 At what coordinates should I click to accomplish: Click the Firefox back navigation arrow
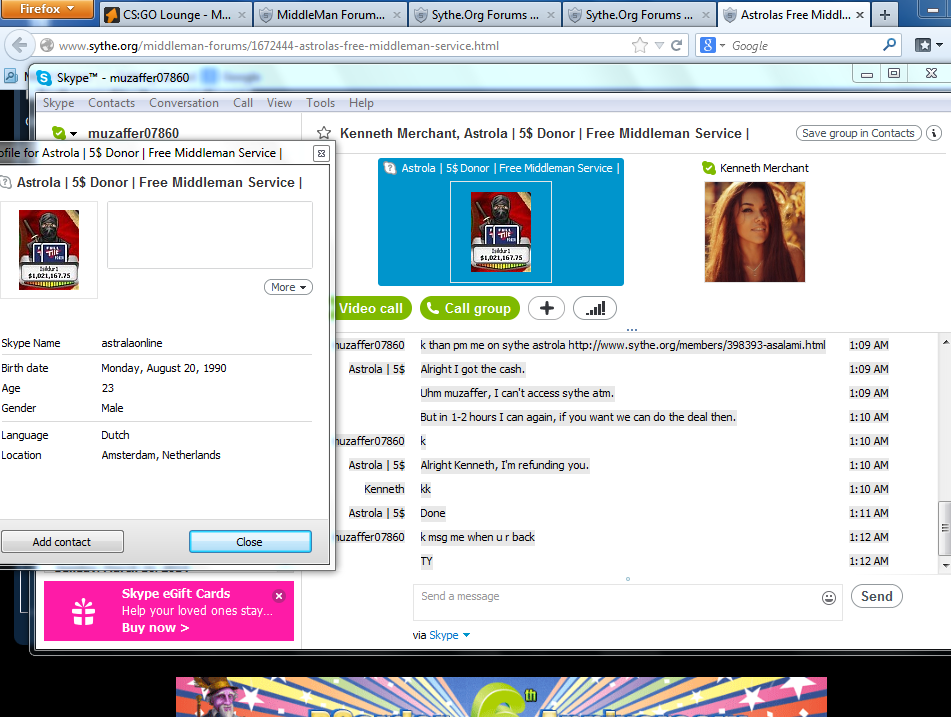(20, 45)
